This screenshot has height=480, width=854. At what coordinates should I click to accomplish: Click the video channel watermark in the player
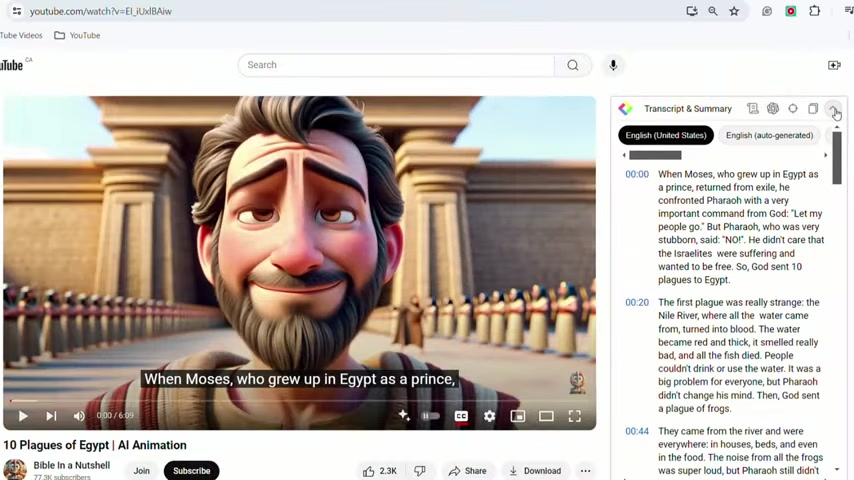(577, 382)
